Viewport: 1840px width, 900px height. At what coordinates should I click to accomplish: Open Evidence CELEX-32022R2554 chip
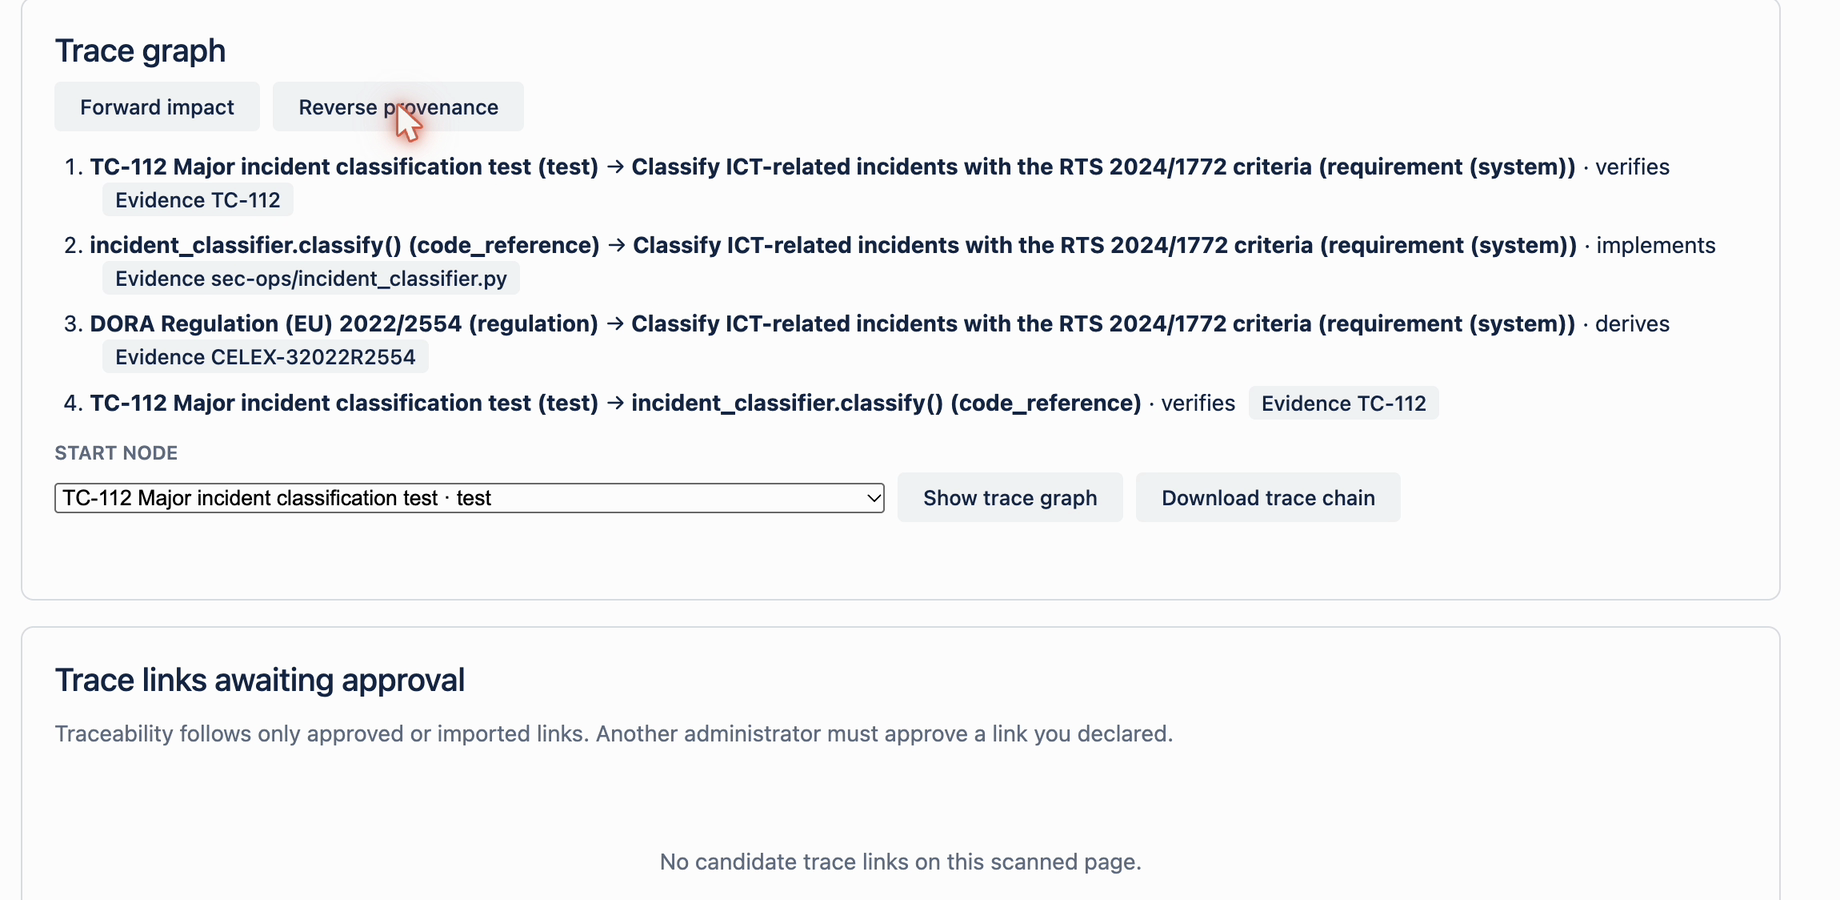(265, 357)
